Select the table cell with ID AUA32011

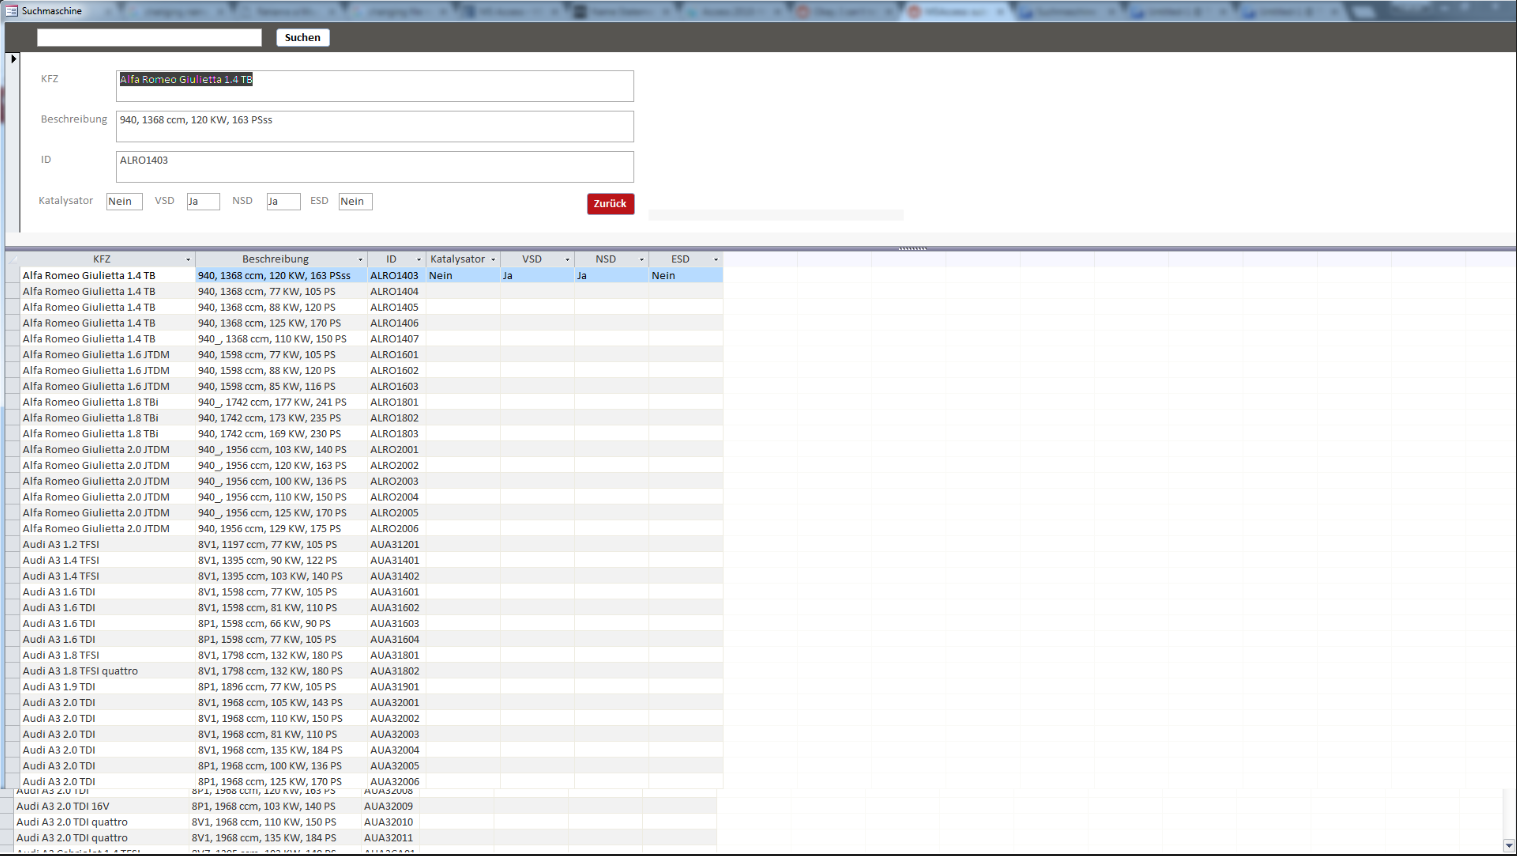tap(391, 838)
